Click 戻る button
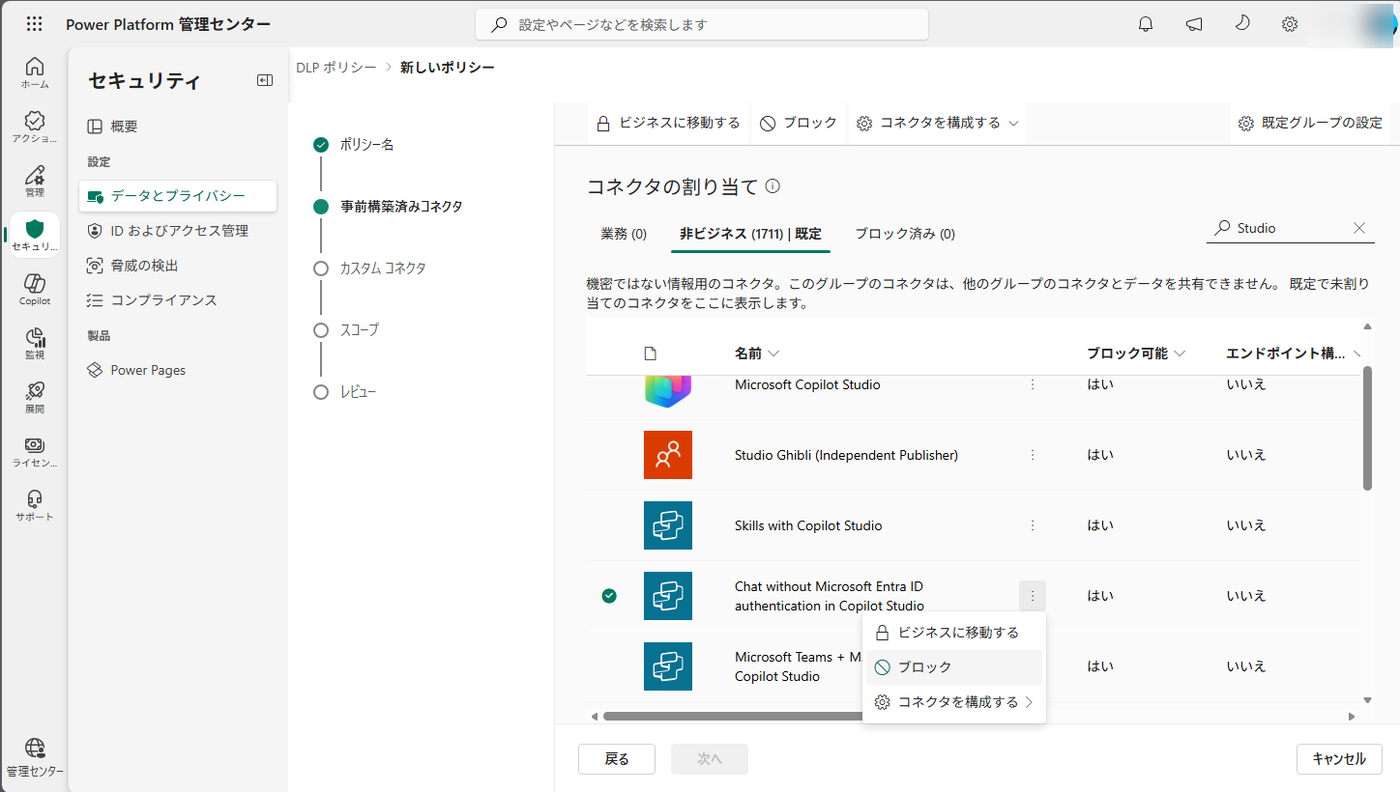Viewport: 1400px width, 792px height. click(617, 759)
